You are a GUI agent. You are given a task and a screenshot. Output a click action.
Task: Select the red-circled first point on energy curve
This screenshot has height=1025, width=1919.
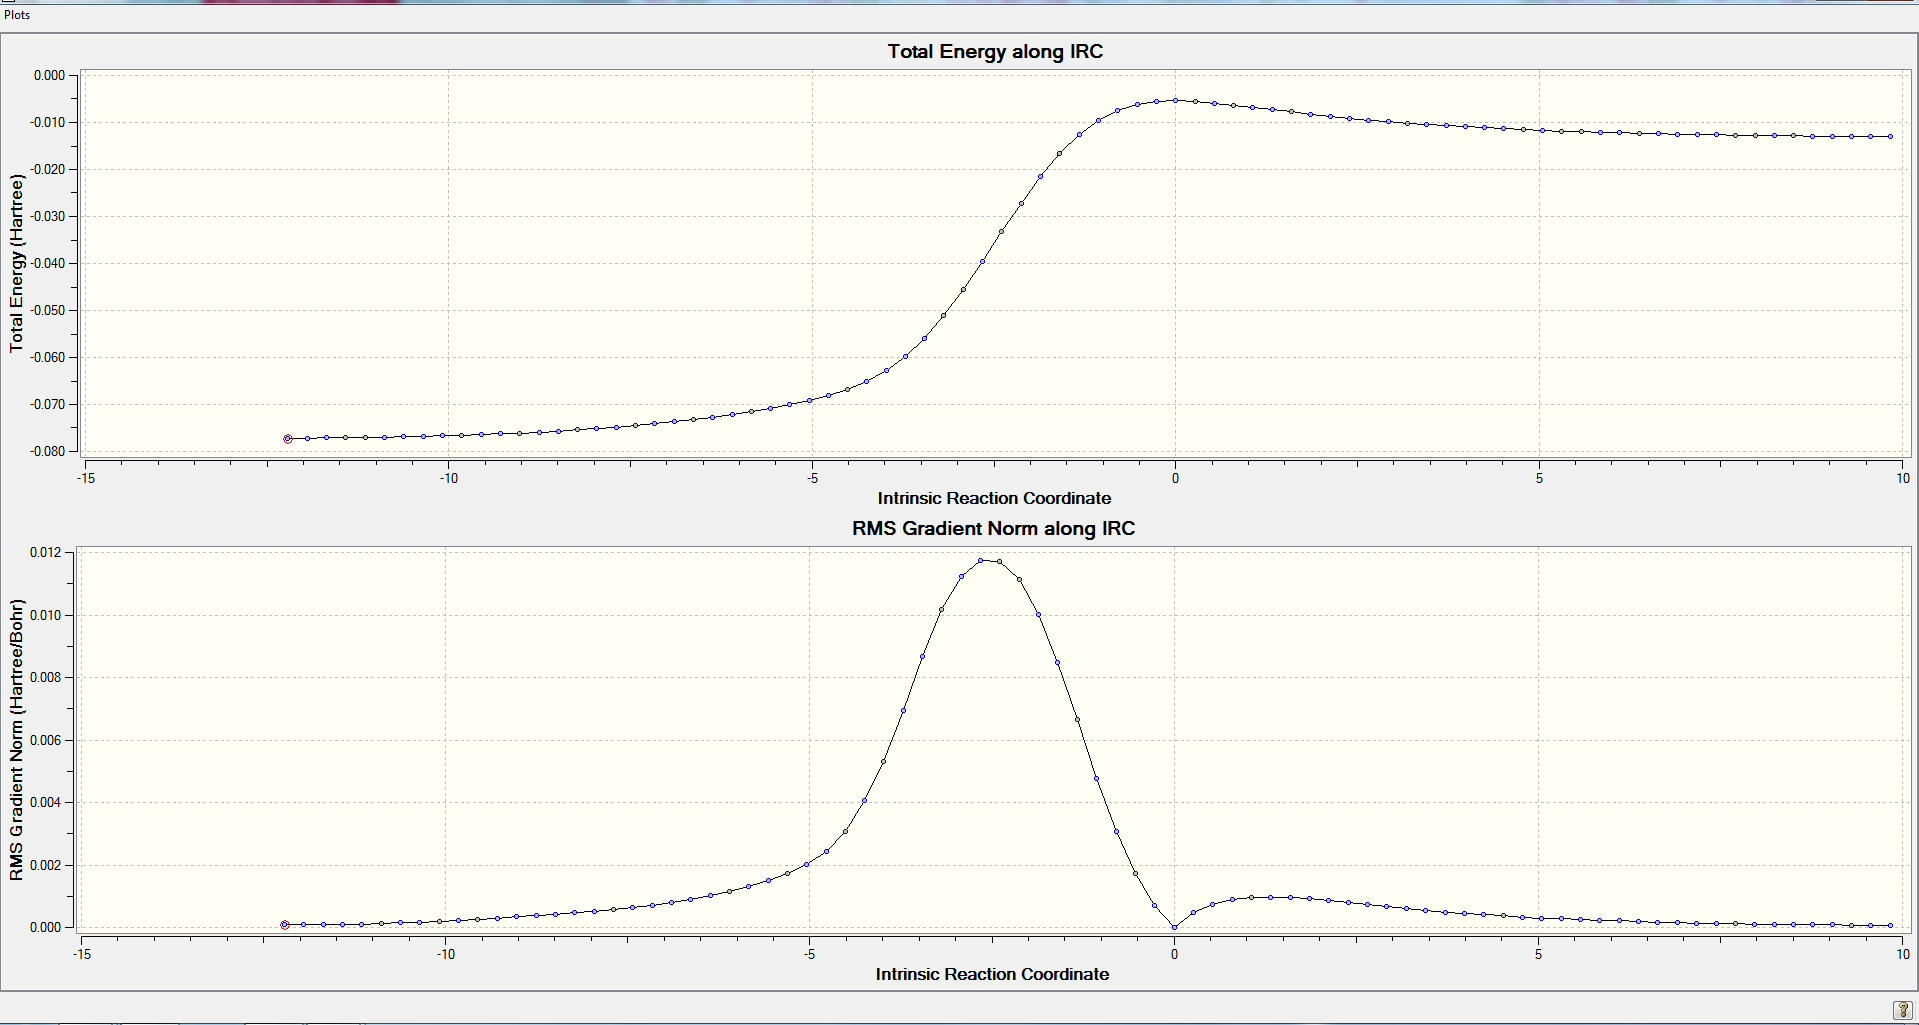(x=288, y=439)
